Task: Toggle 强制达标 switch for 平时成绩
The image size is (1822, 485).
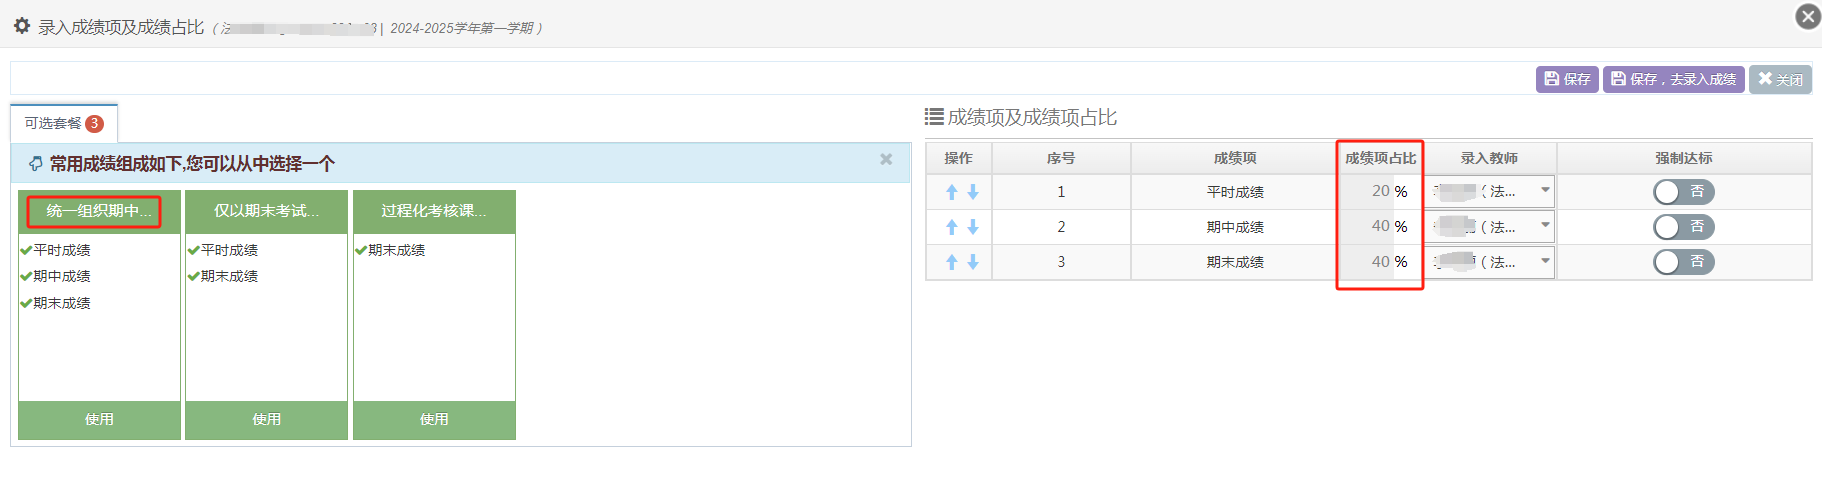Action: (1684, 192)
